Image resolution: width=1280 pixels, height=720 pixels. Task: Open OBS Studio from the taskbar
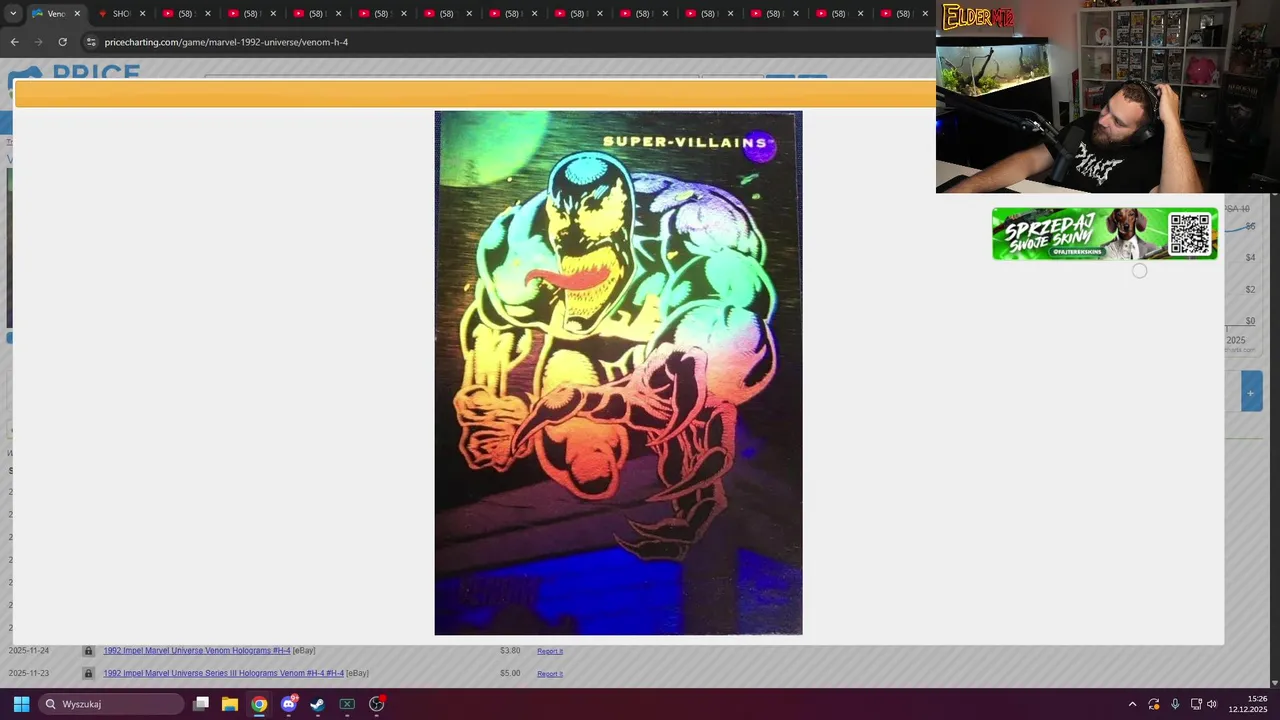tap(377, 704)
